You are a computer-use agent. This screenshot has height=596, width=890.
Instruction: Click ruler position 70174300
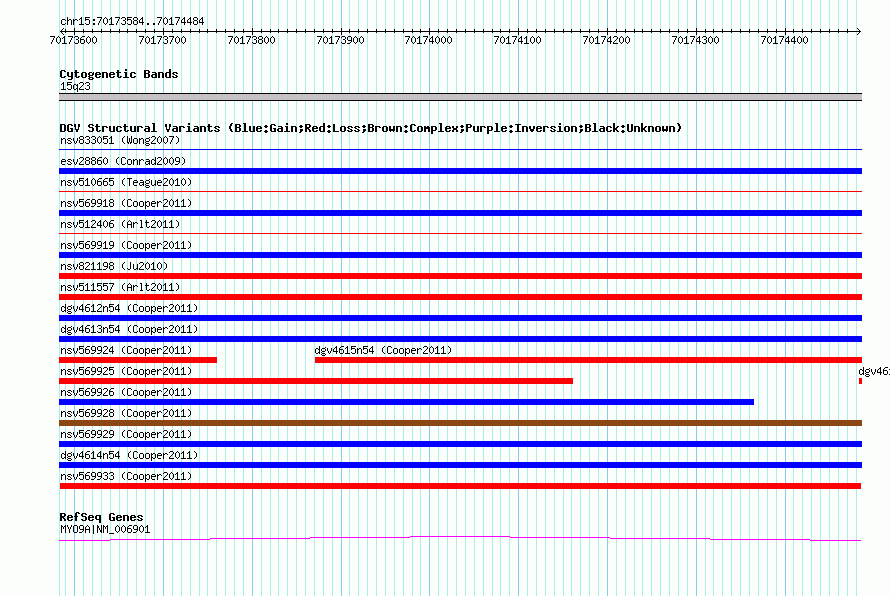coord(695,40)
